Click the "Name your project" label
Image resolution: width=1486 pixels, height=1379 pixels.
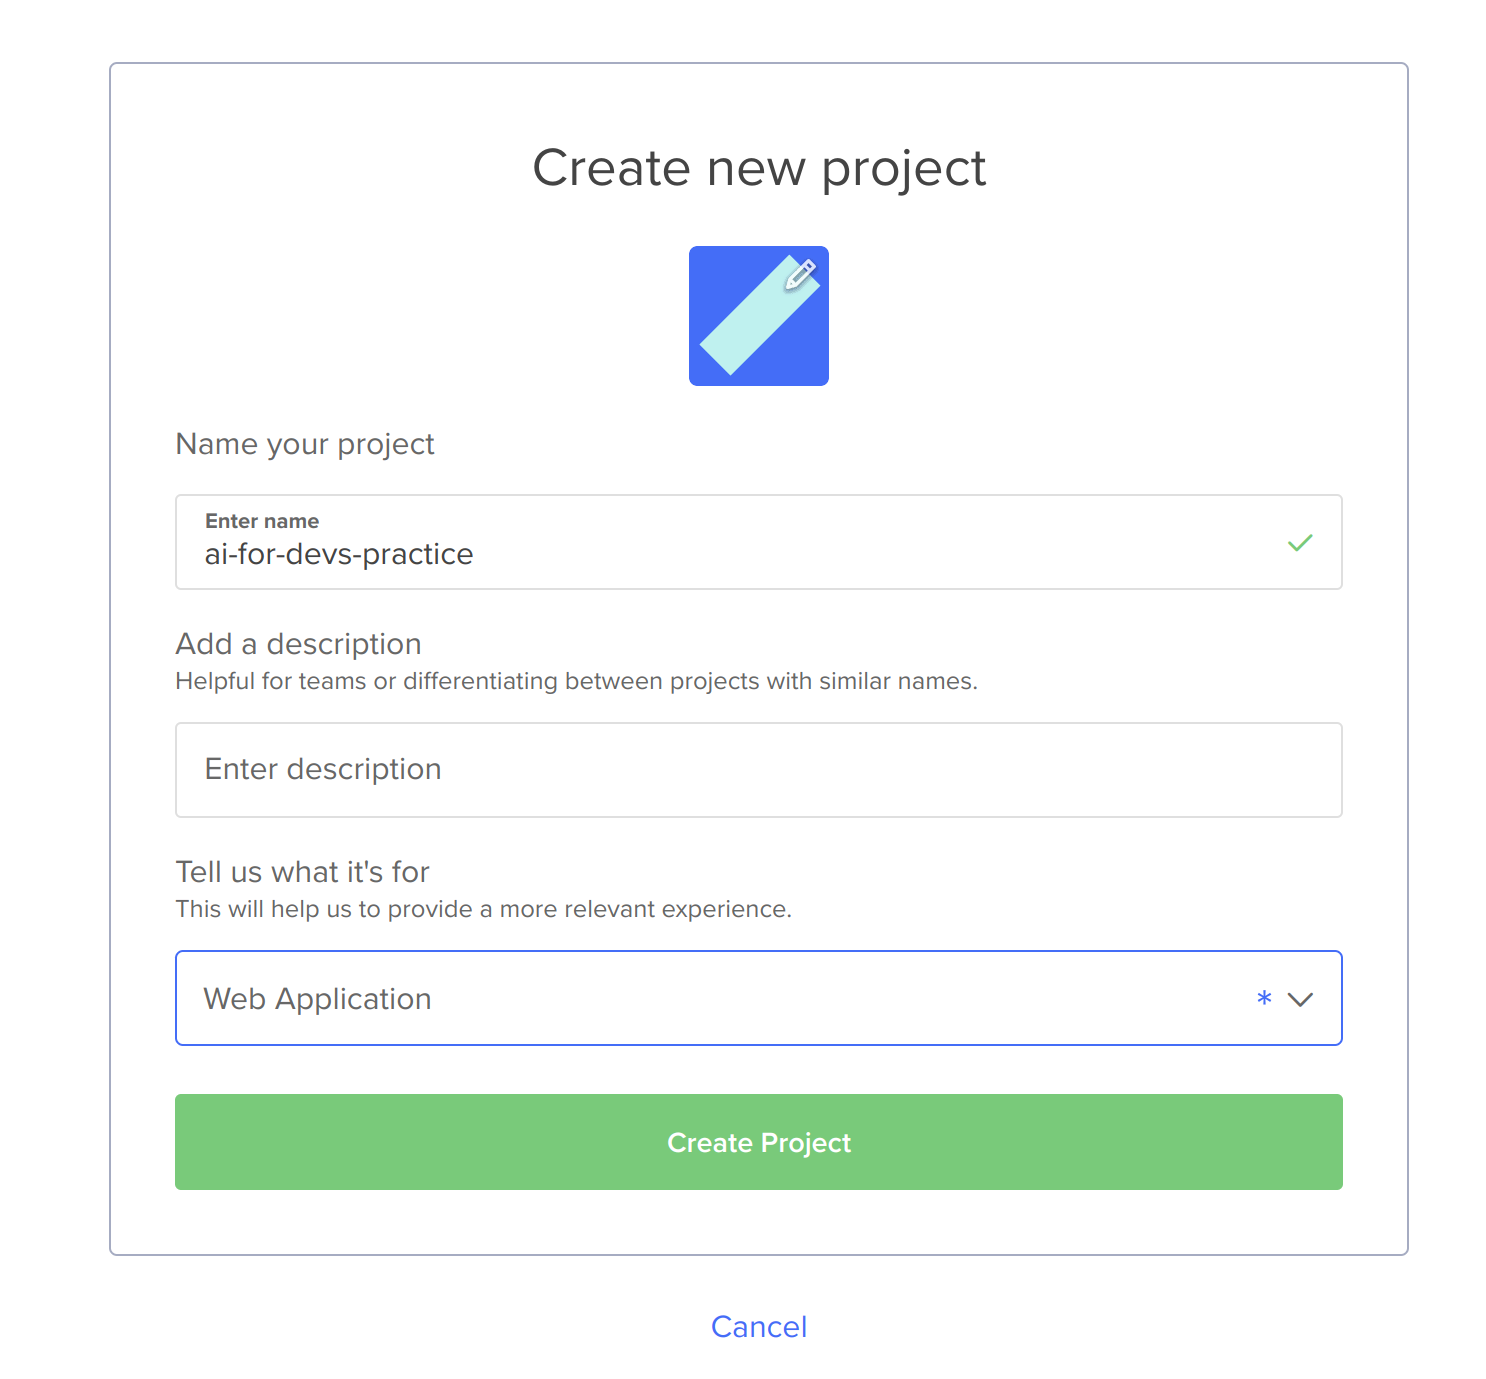(x=305, y=445)
